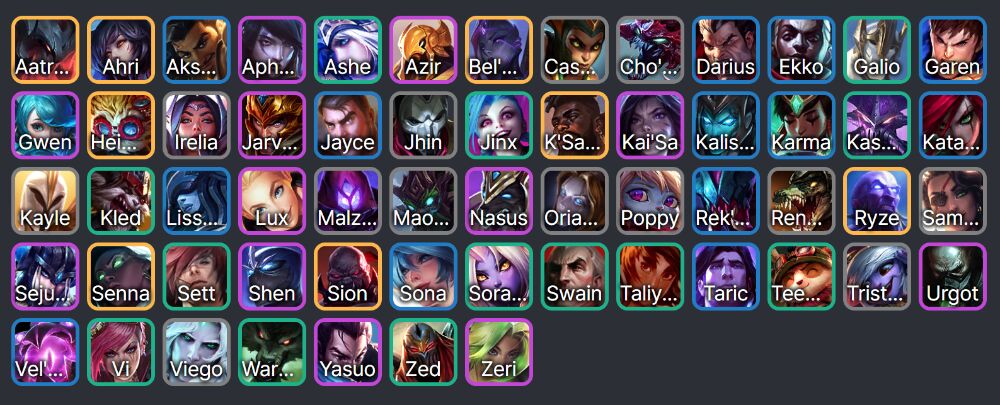
Task: Choose the Garen champion portrait
Action: (x=952, y=50)
